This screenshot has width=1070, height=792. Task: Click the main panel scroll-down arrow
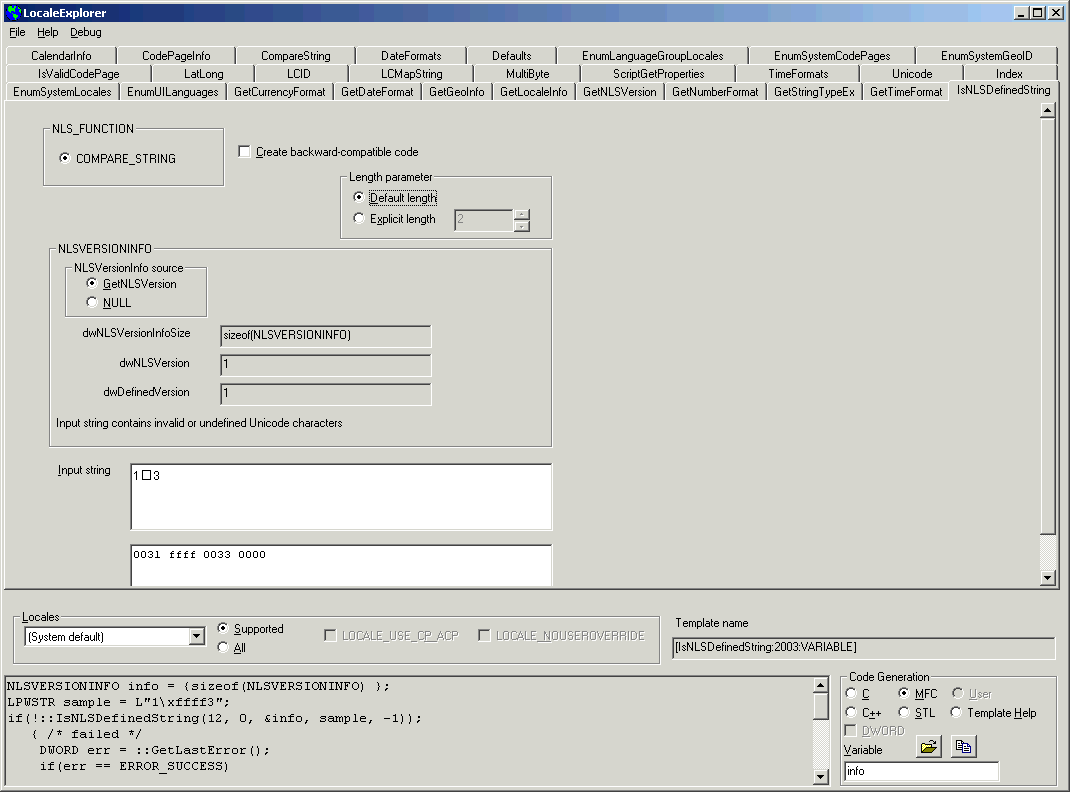pos(1047,577)
